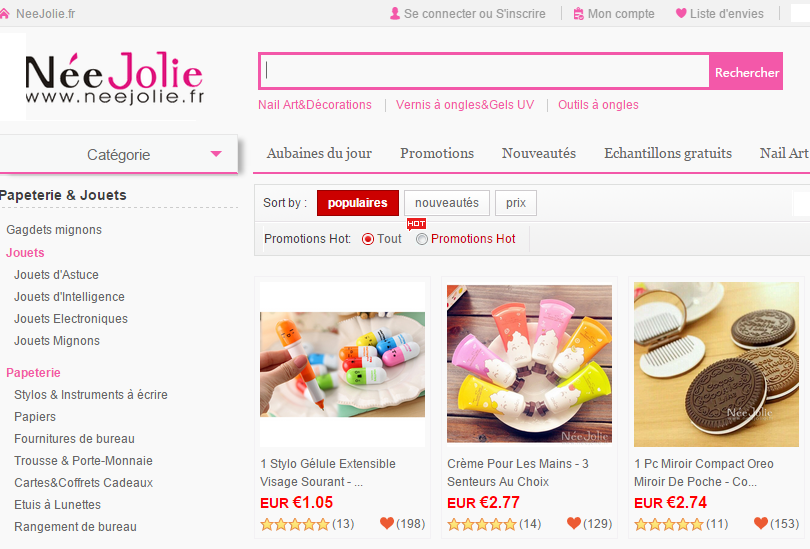This screenshot has width=810, height=549.
Task: Click heart icon on Crème Pour Les Mains
Action: point(574,523)
